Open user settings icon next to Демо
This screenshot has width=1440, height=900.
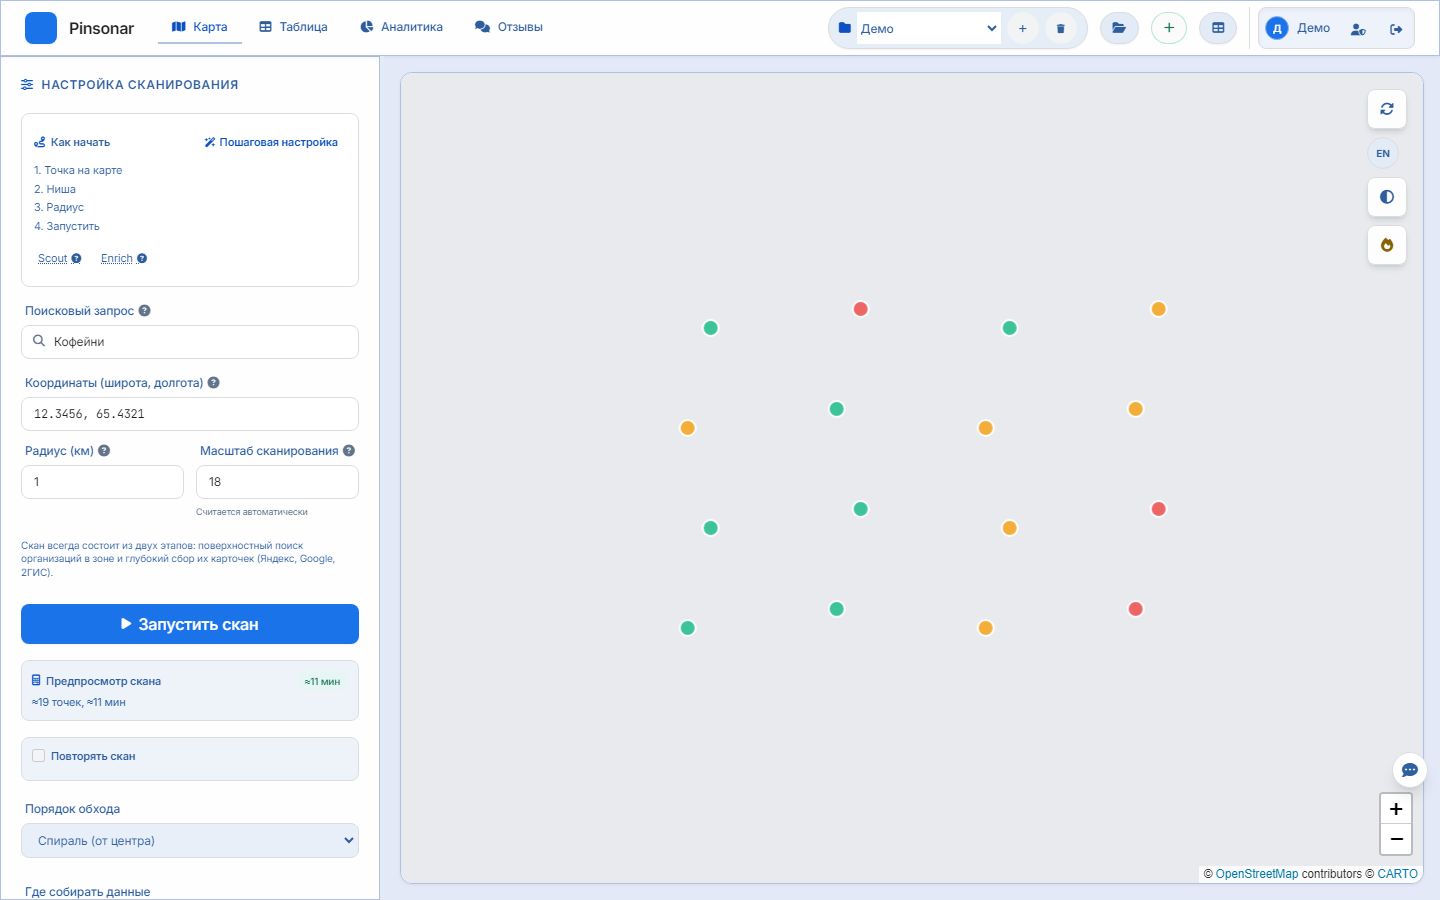pos(1358,29)
